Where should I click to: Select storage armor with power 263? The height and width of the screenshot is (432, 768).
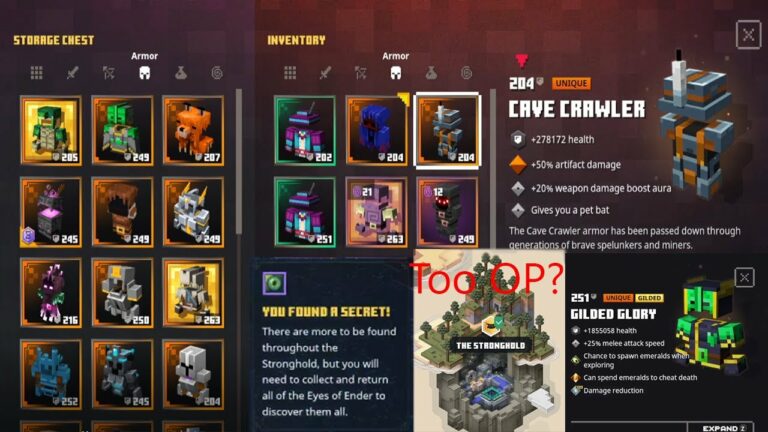(x=193, y=293)
